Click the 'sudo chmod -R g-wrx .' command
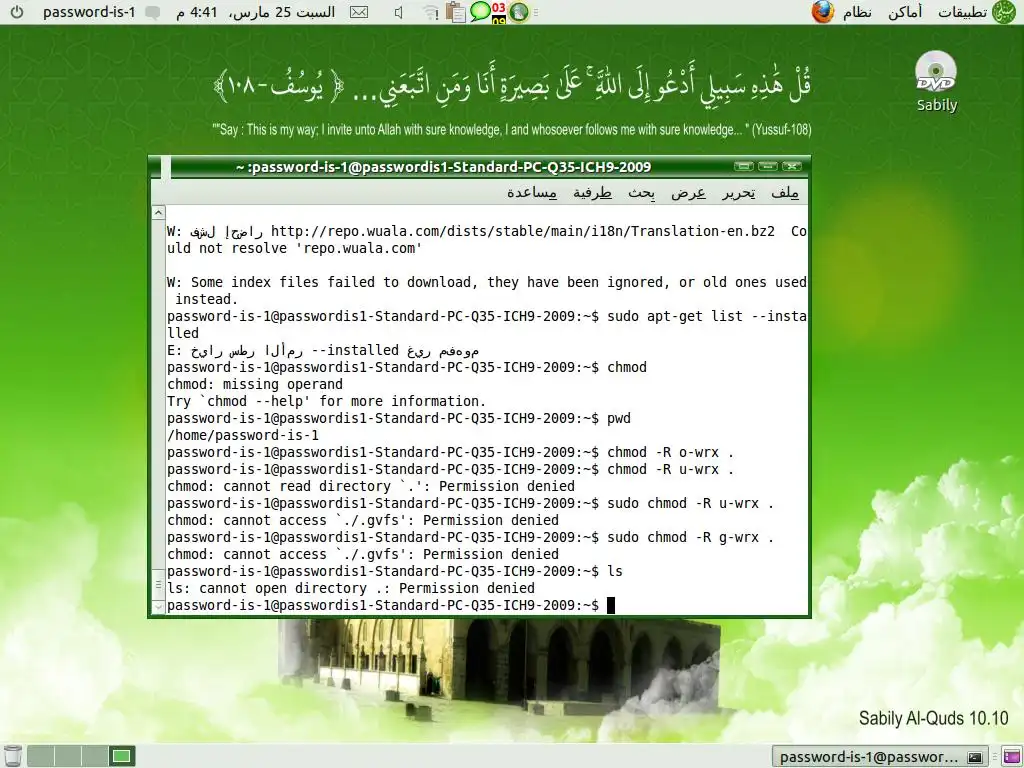 tap(690, 537)
